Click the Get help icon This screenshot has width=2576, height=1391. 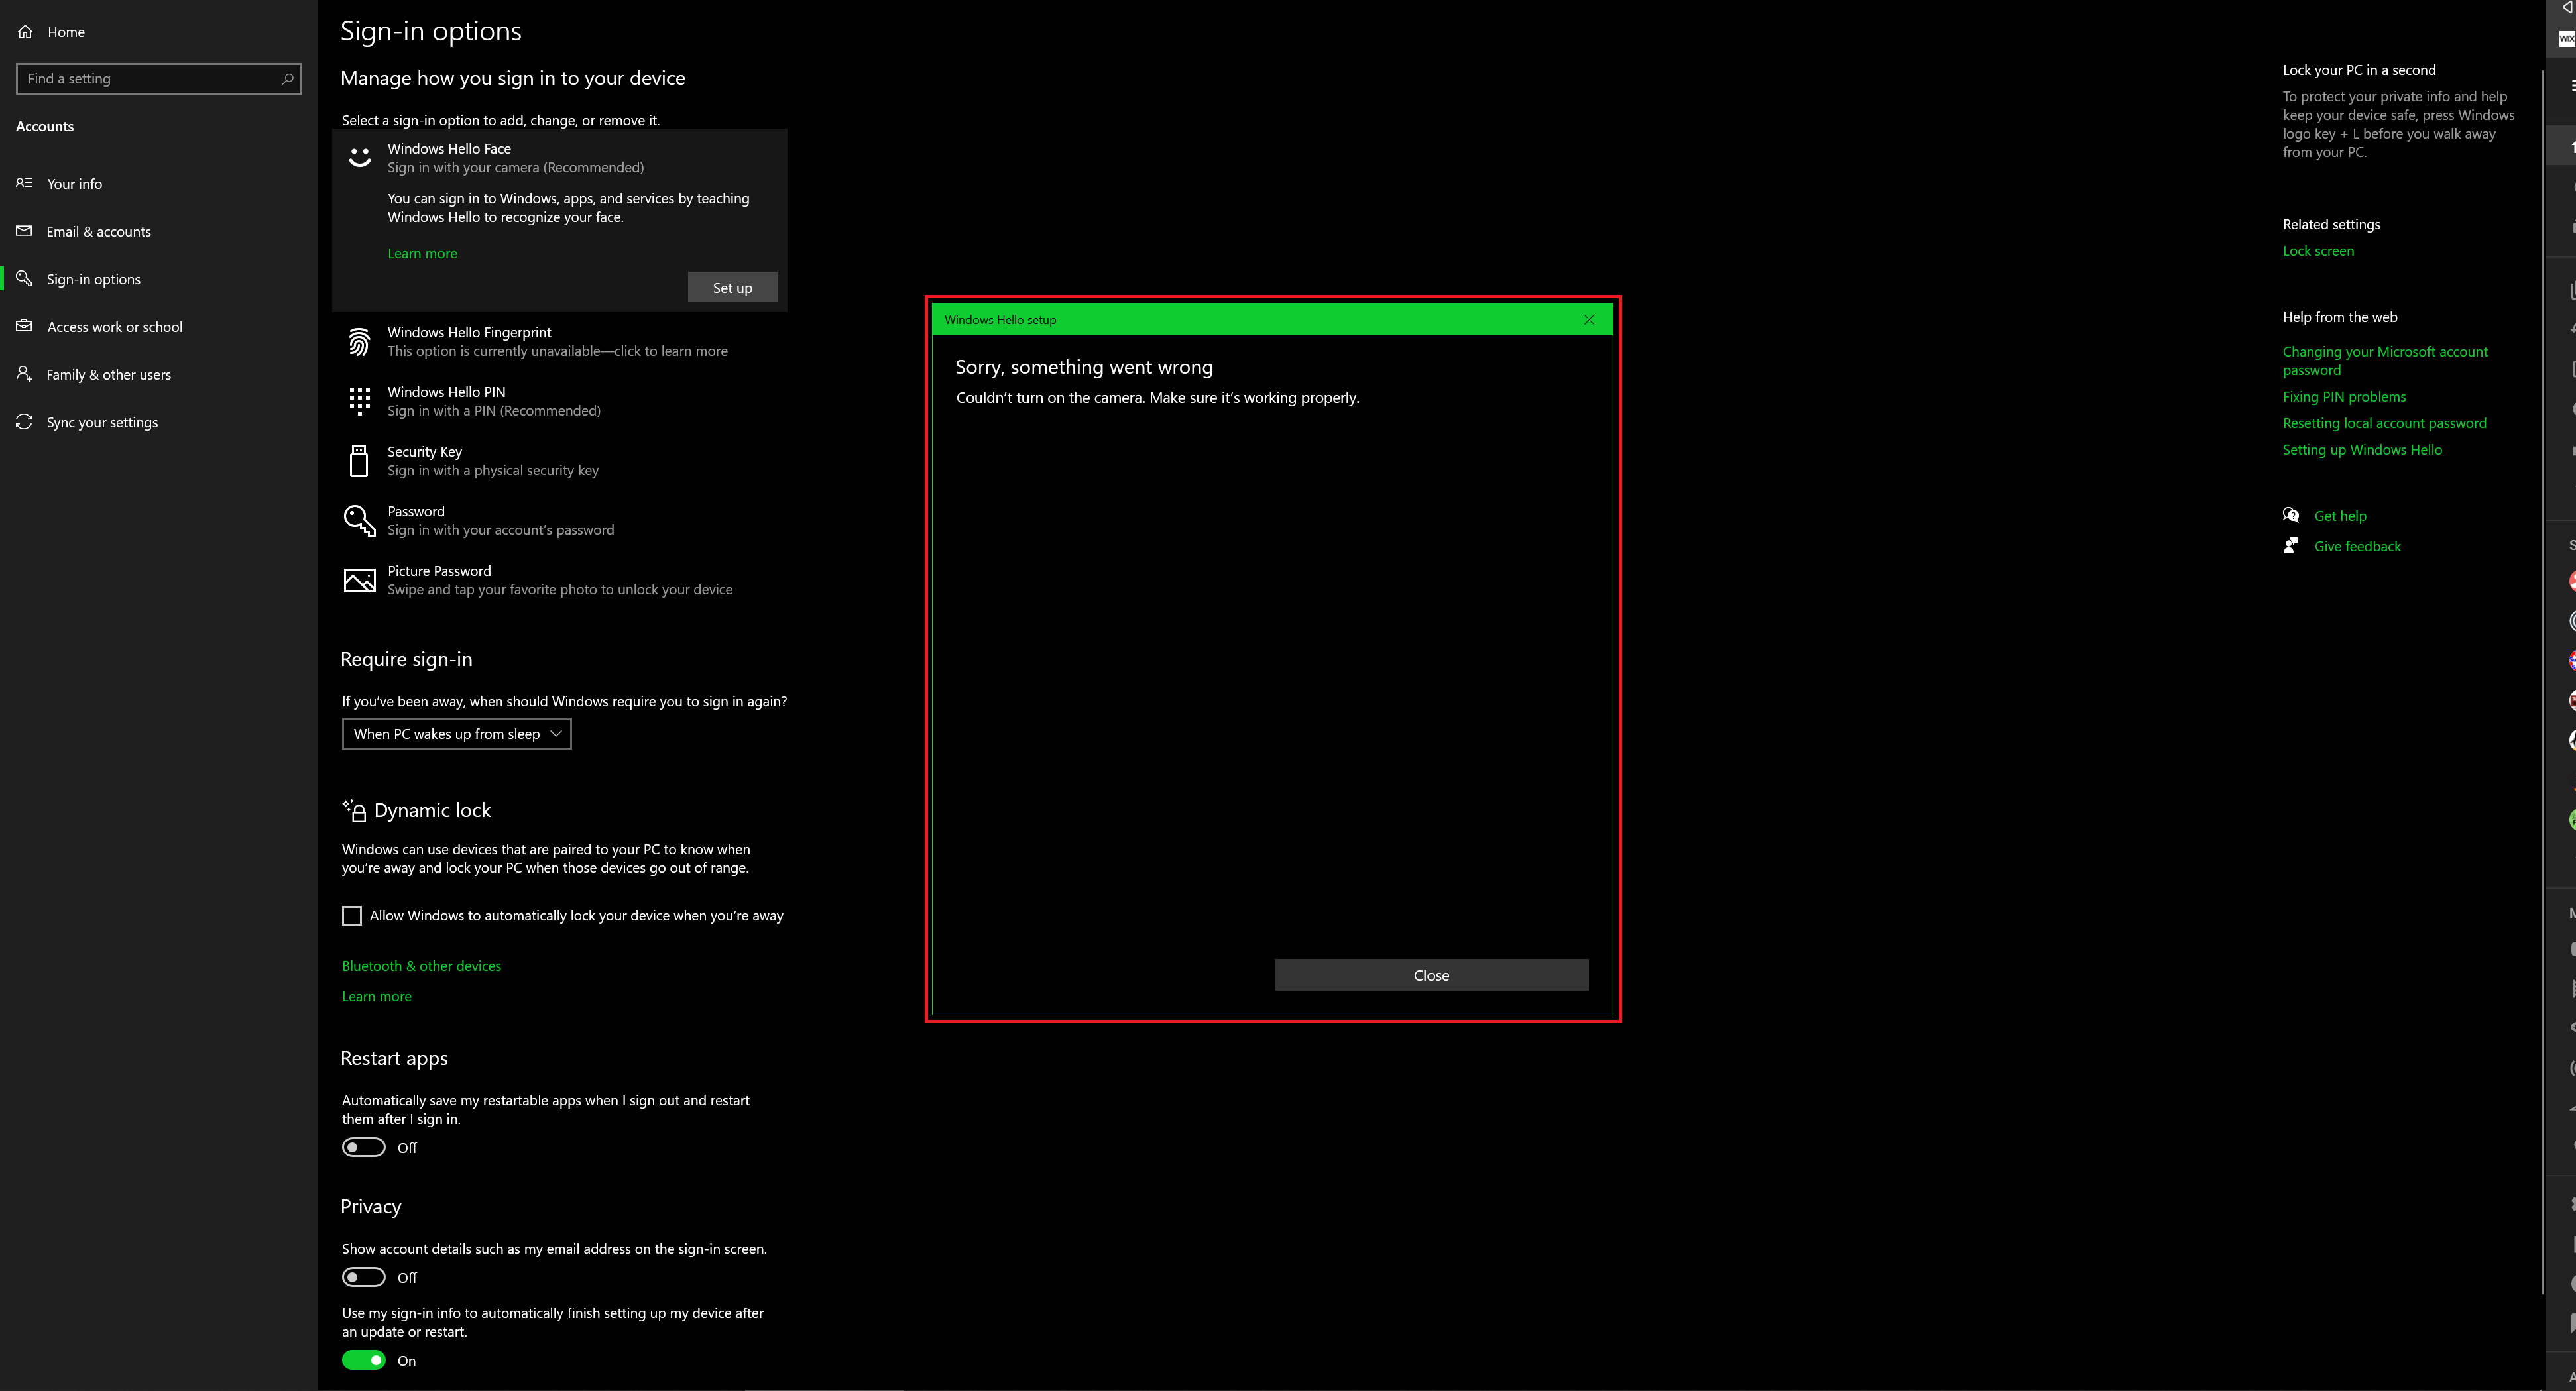[x=2292, y=514]
